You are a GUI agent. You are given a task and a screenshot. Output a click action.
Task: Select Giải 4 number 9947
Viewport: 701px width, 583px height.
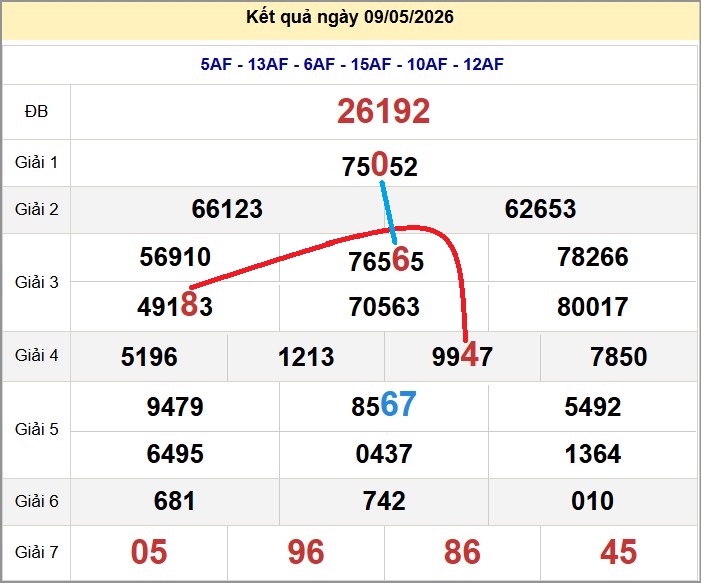(462, 355)
